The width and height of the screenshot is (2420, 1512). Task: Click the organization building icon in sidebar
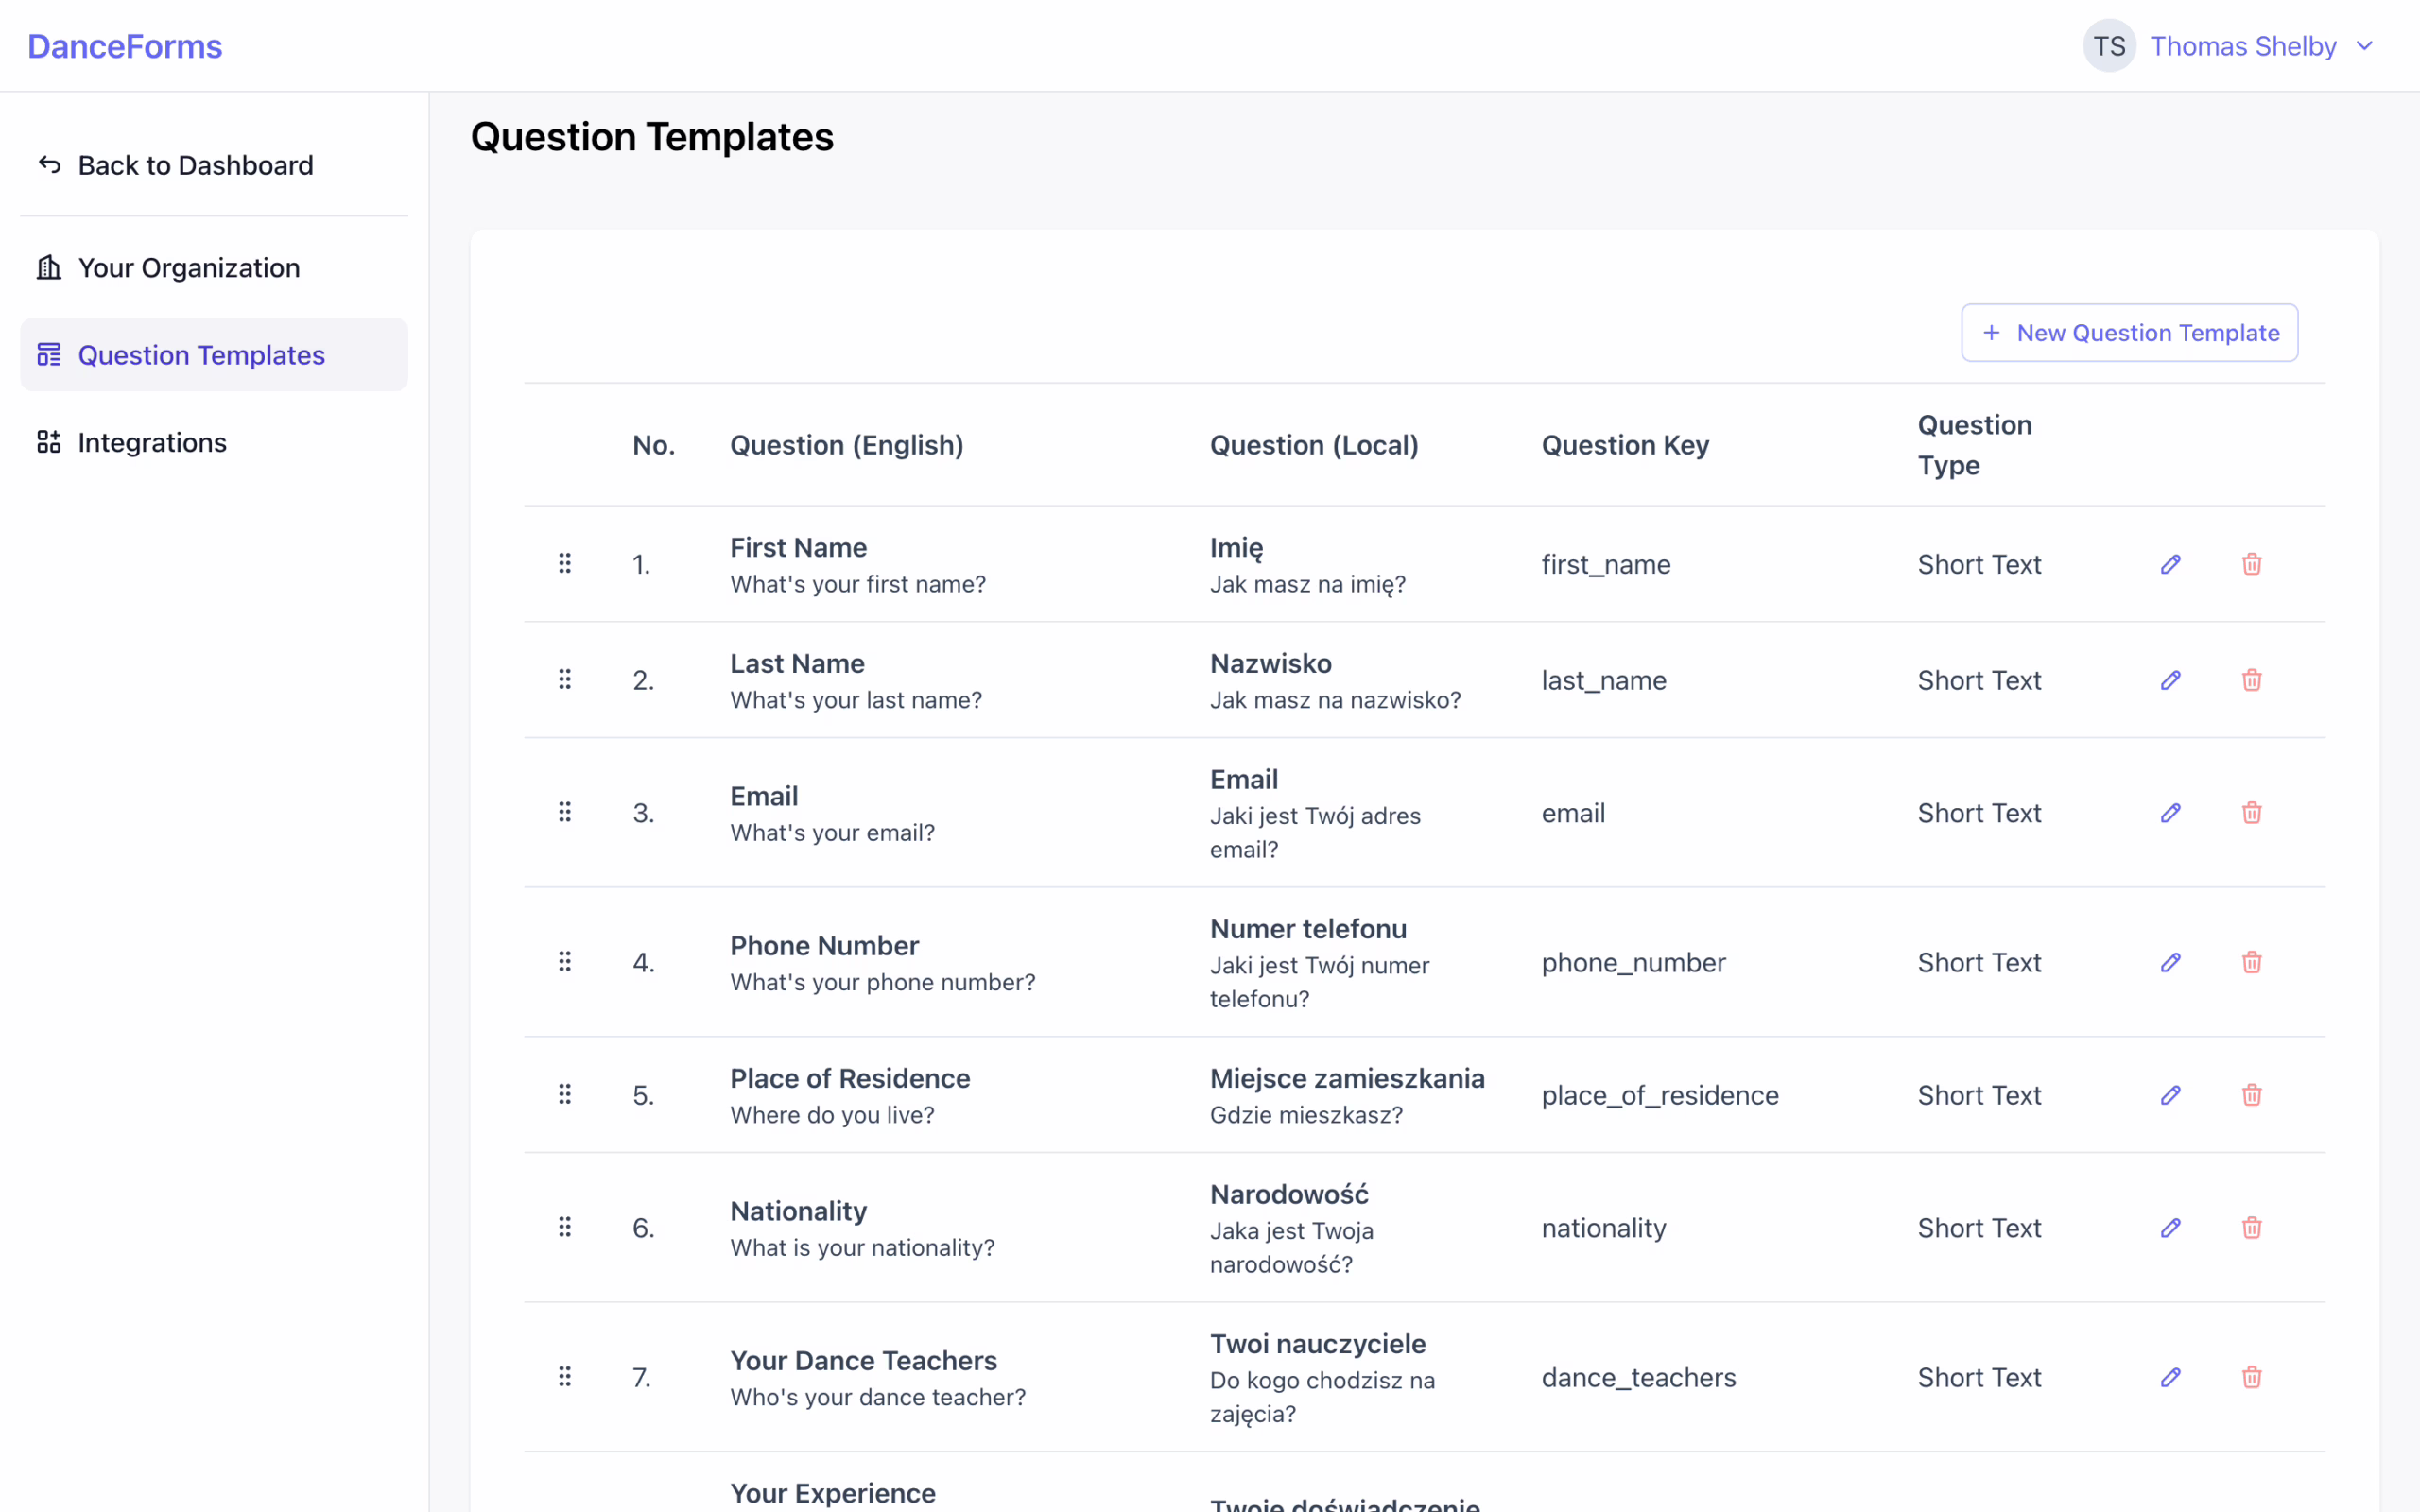coord(48,267)
